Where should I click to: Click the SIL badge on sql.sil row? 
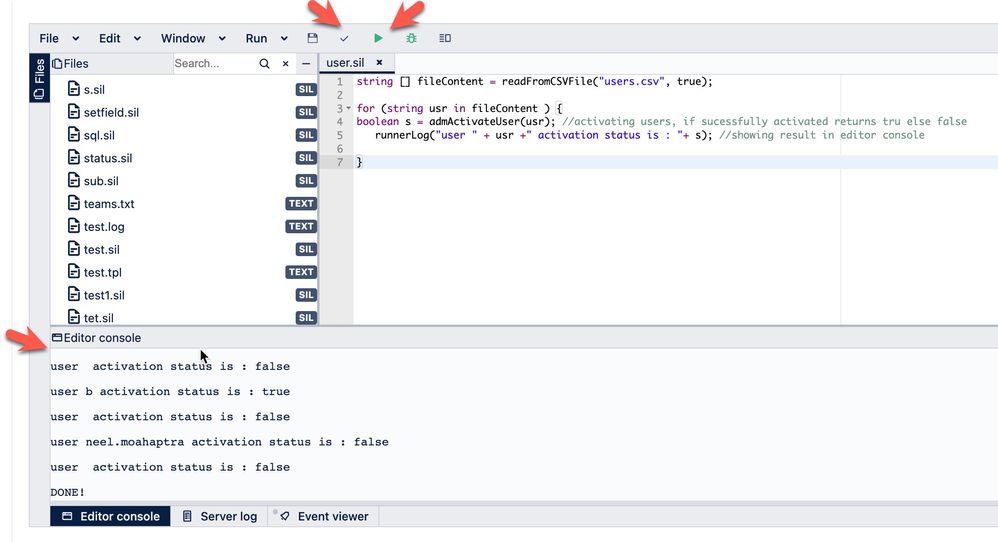coord(306,135)
